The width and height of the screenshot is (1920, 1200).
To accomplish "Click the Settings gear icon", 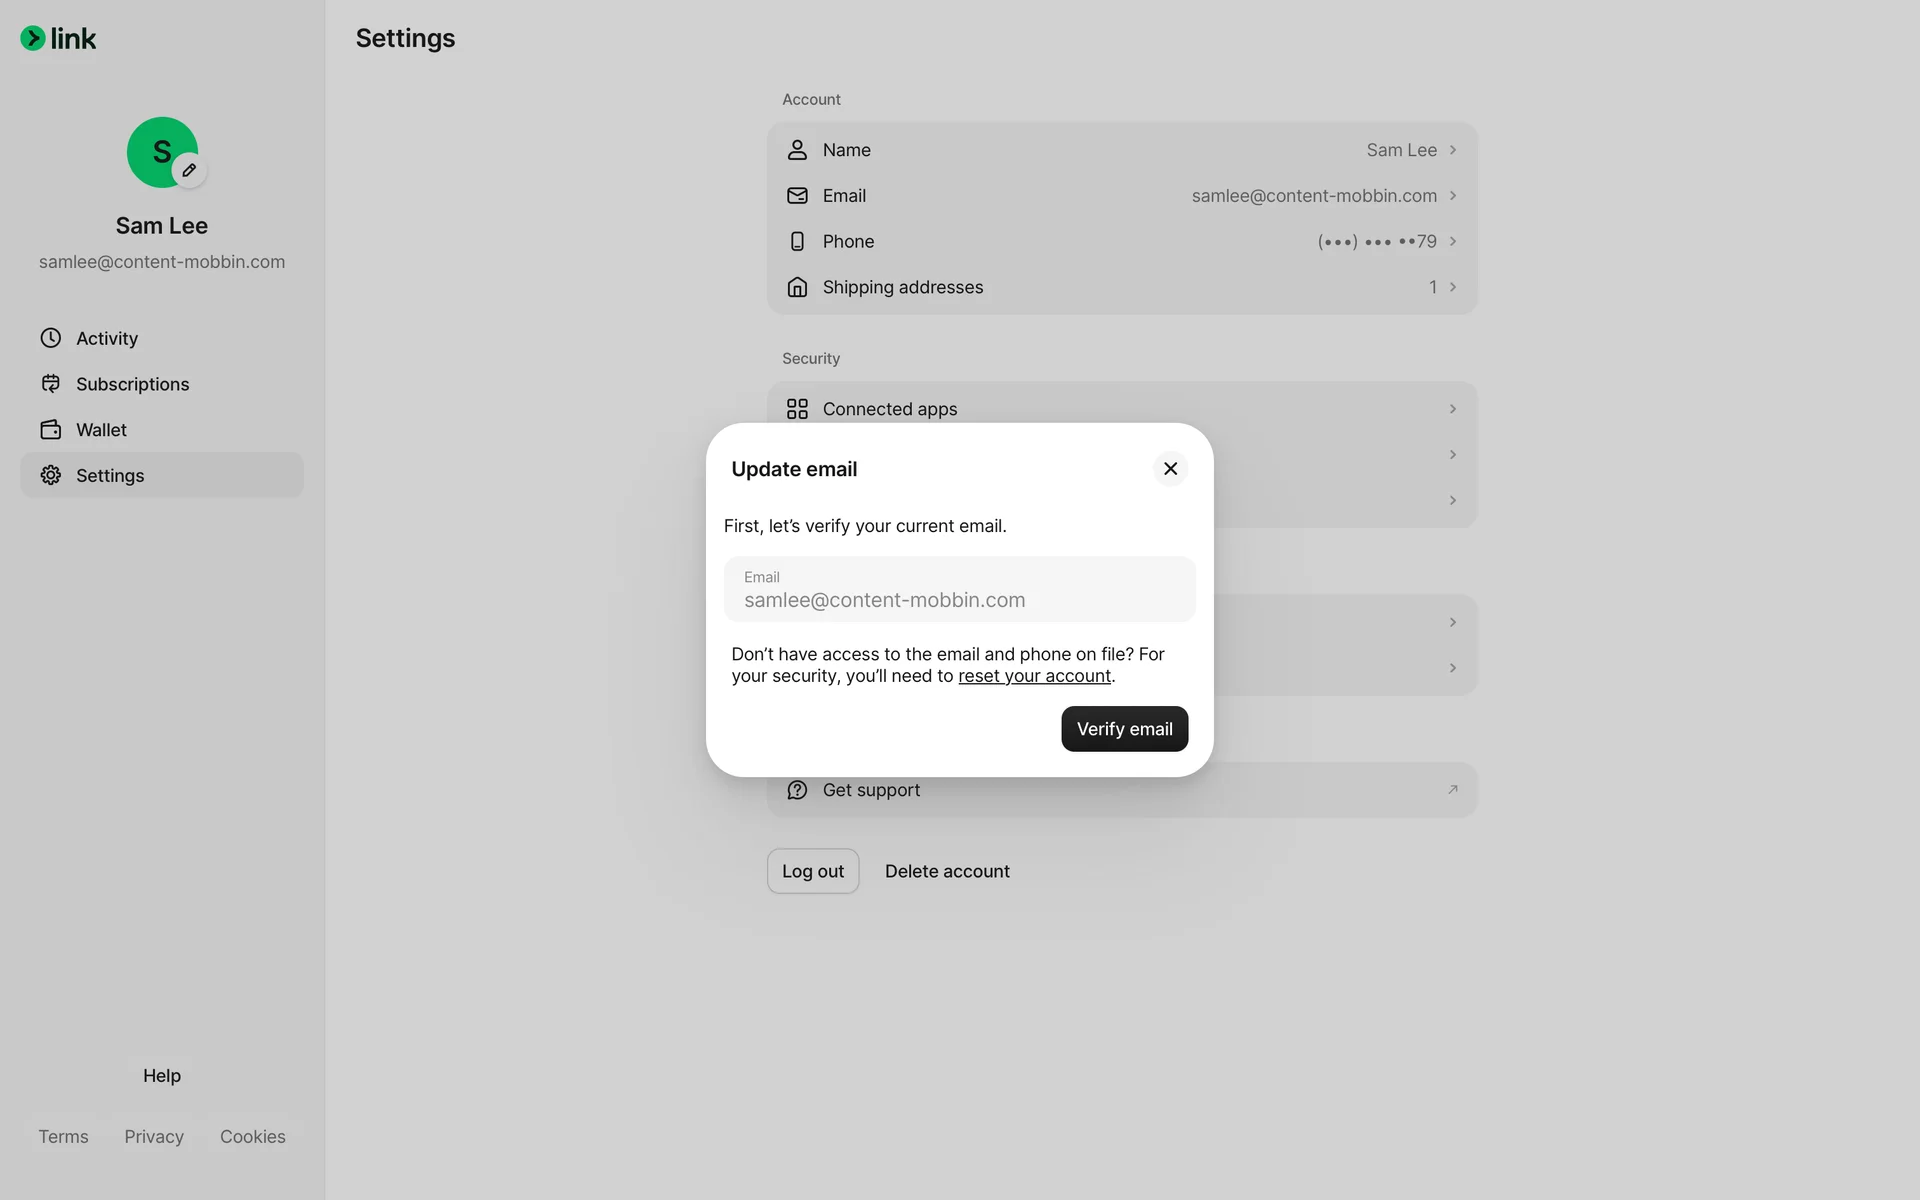I will coord(51,475).
